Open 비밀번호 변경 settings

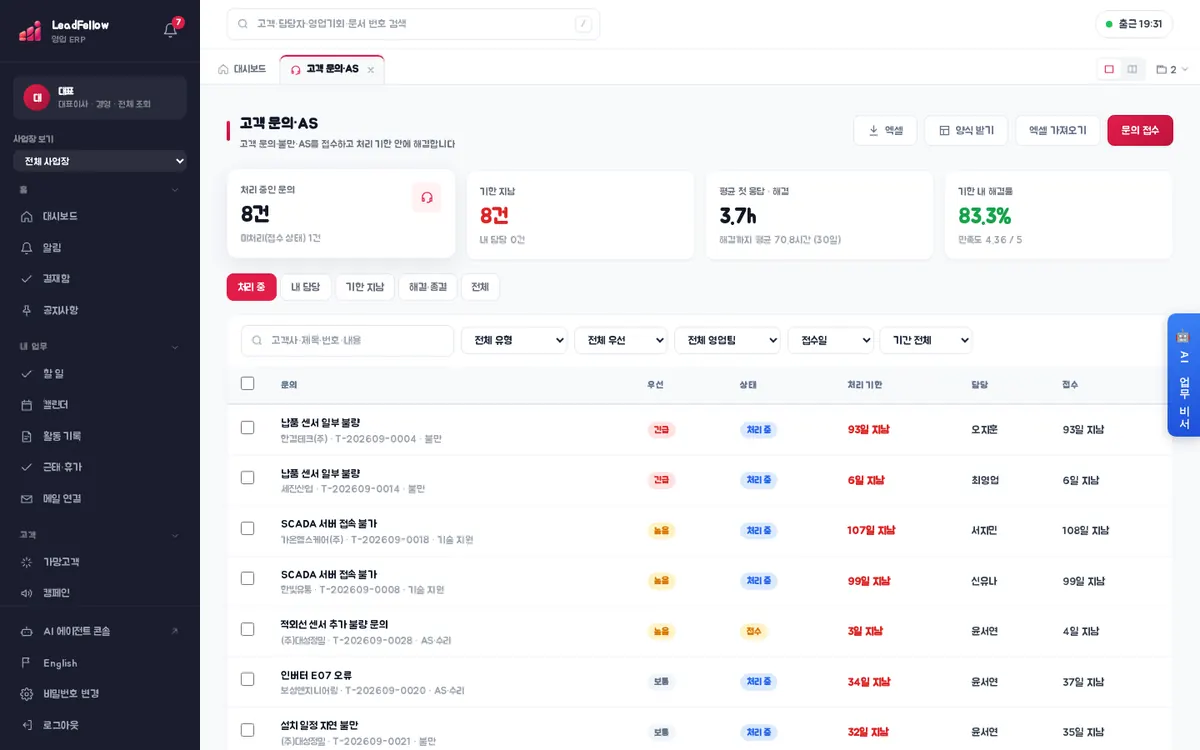(100, 694)
